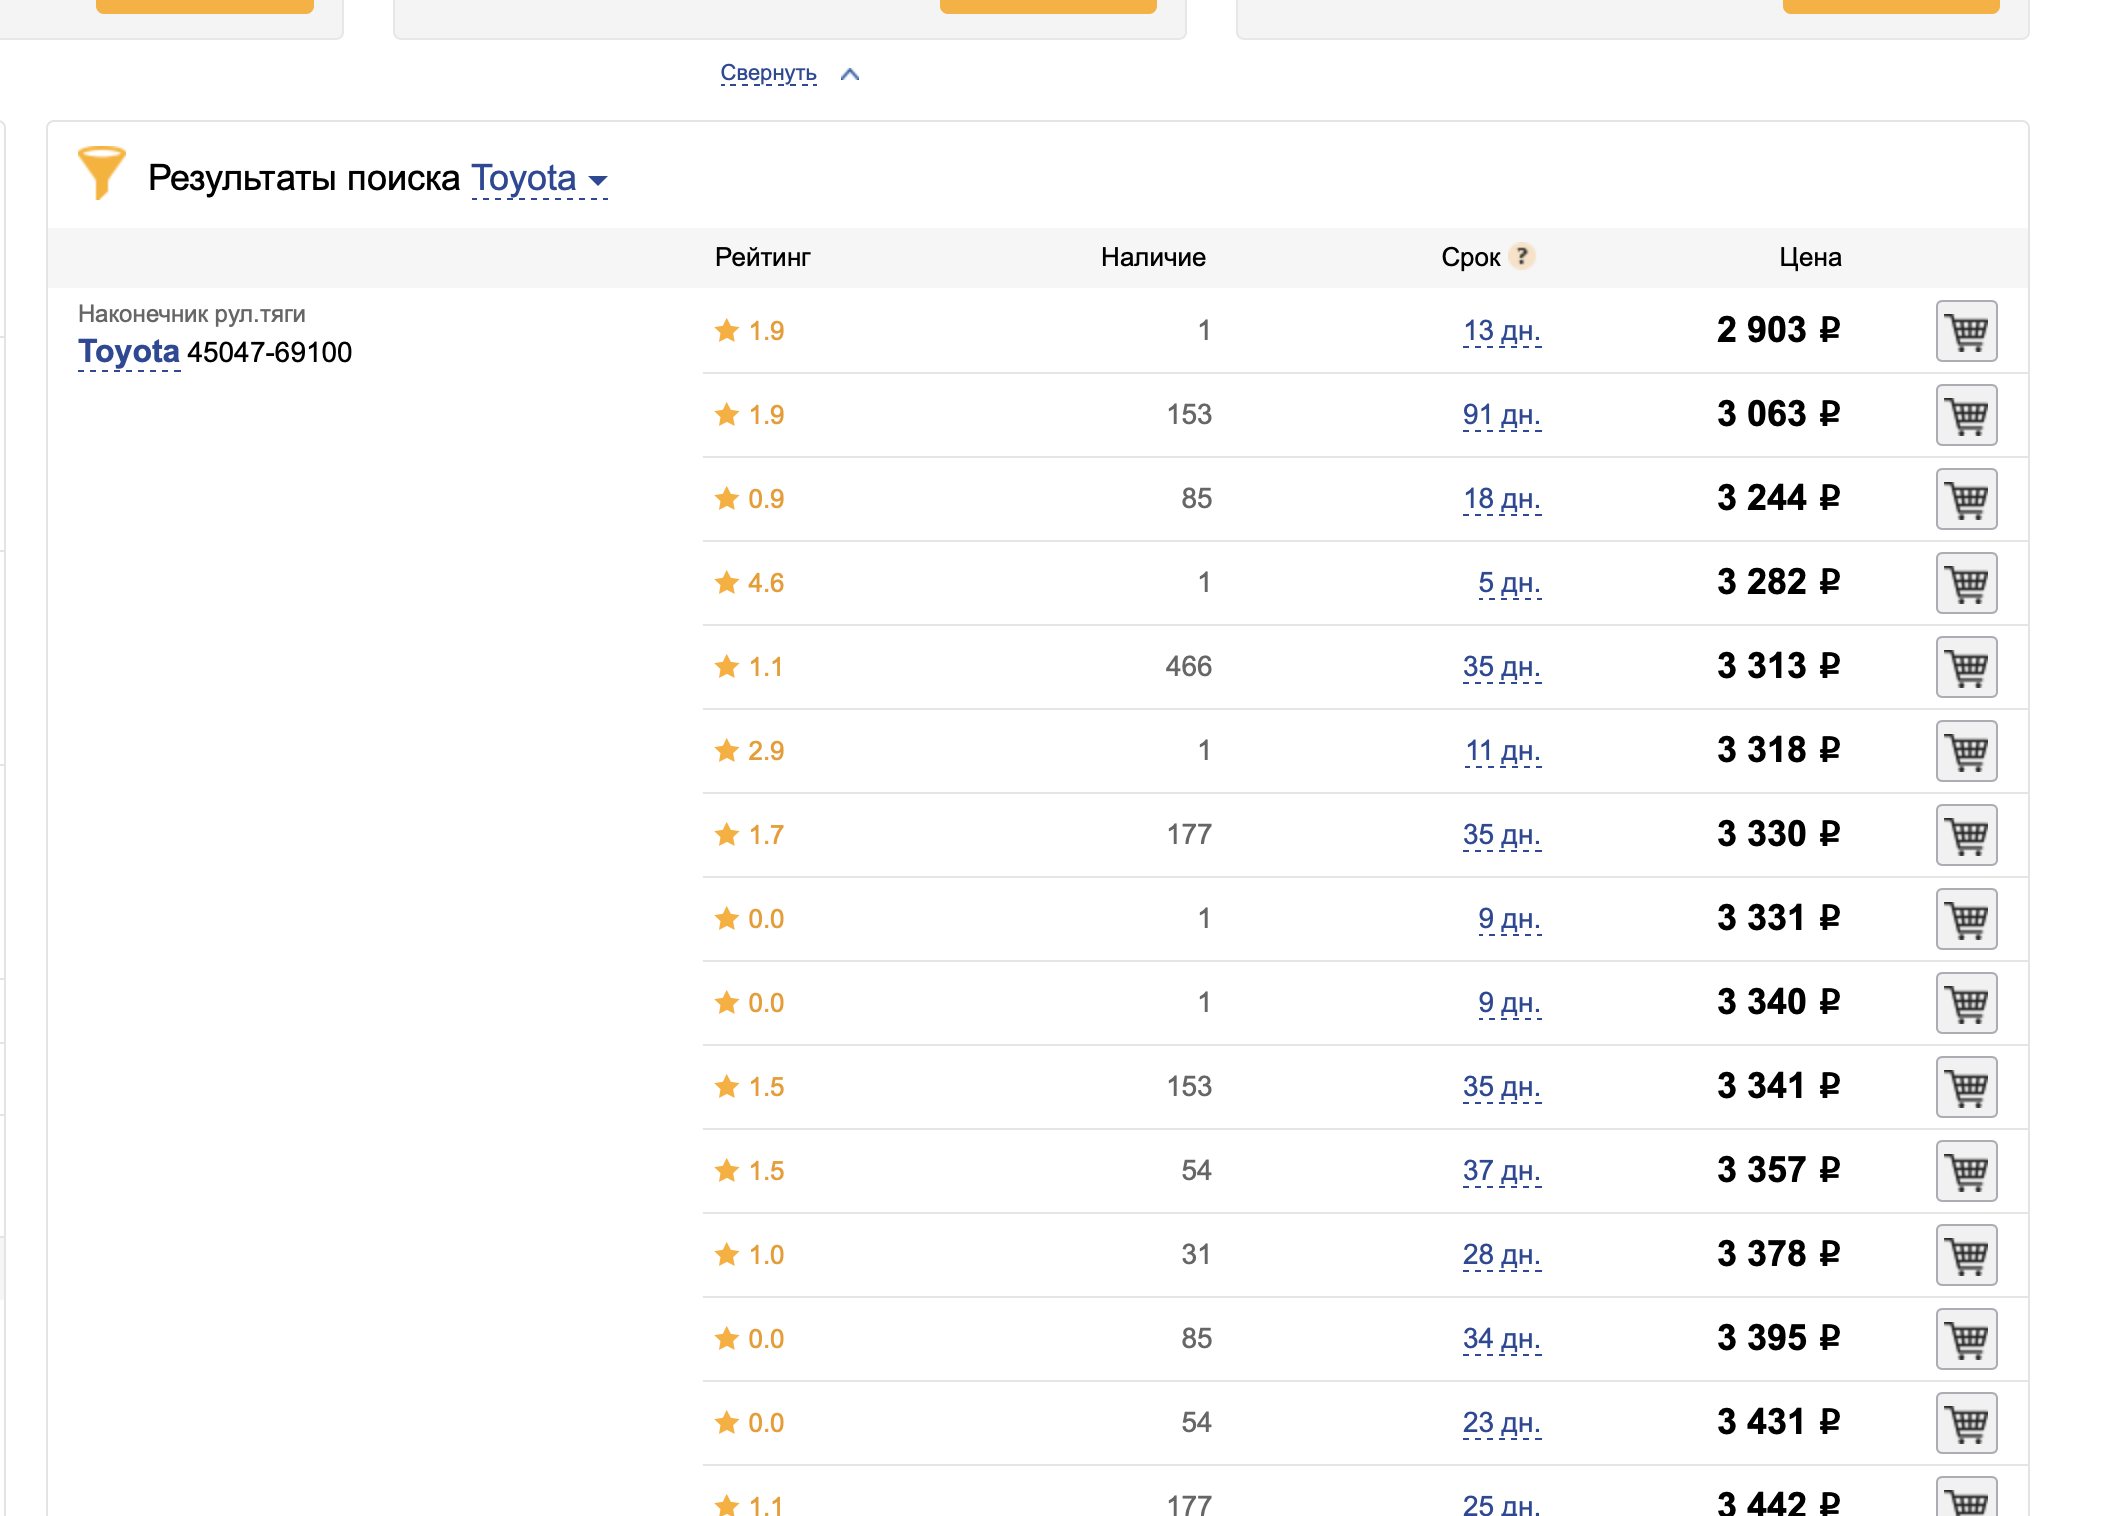Select the price 2 903 ₽
This screenshot has width=2114, height=1516.
pos(1778,330)
